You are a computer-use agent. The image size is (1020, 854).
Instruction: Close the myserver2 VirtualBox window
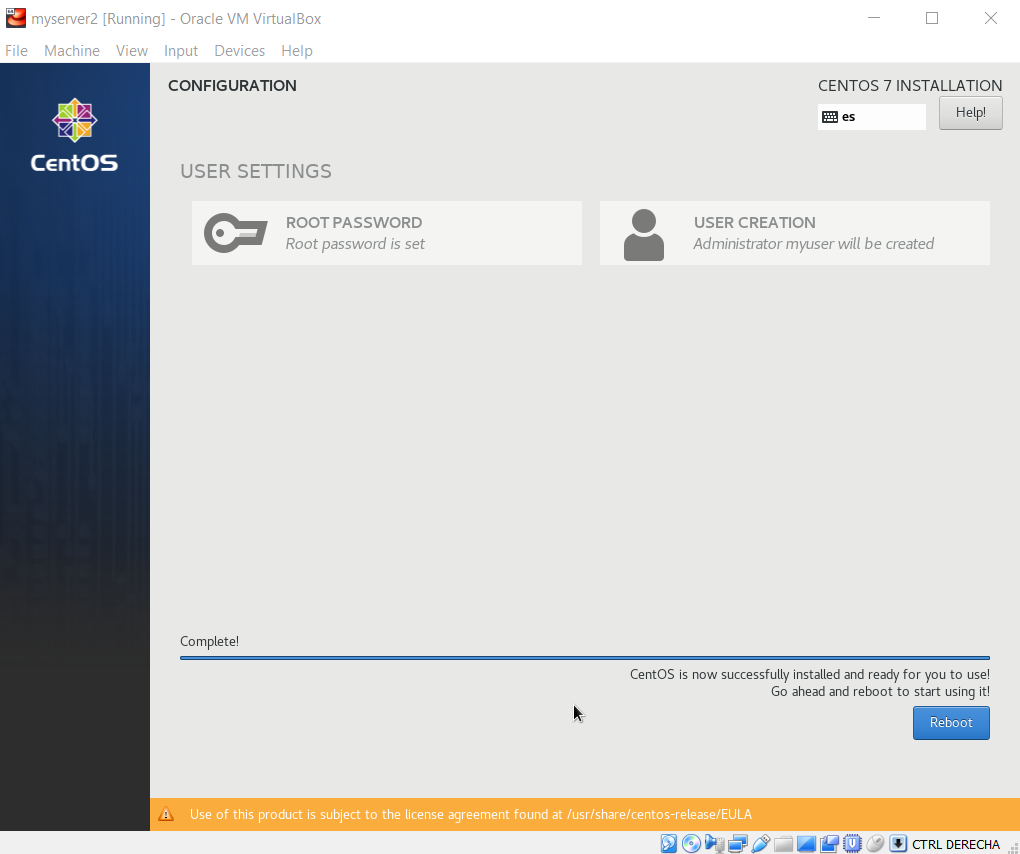pos(990,18)
